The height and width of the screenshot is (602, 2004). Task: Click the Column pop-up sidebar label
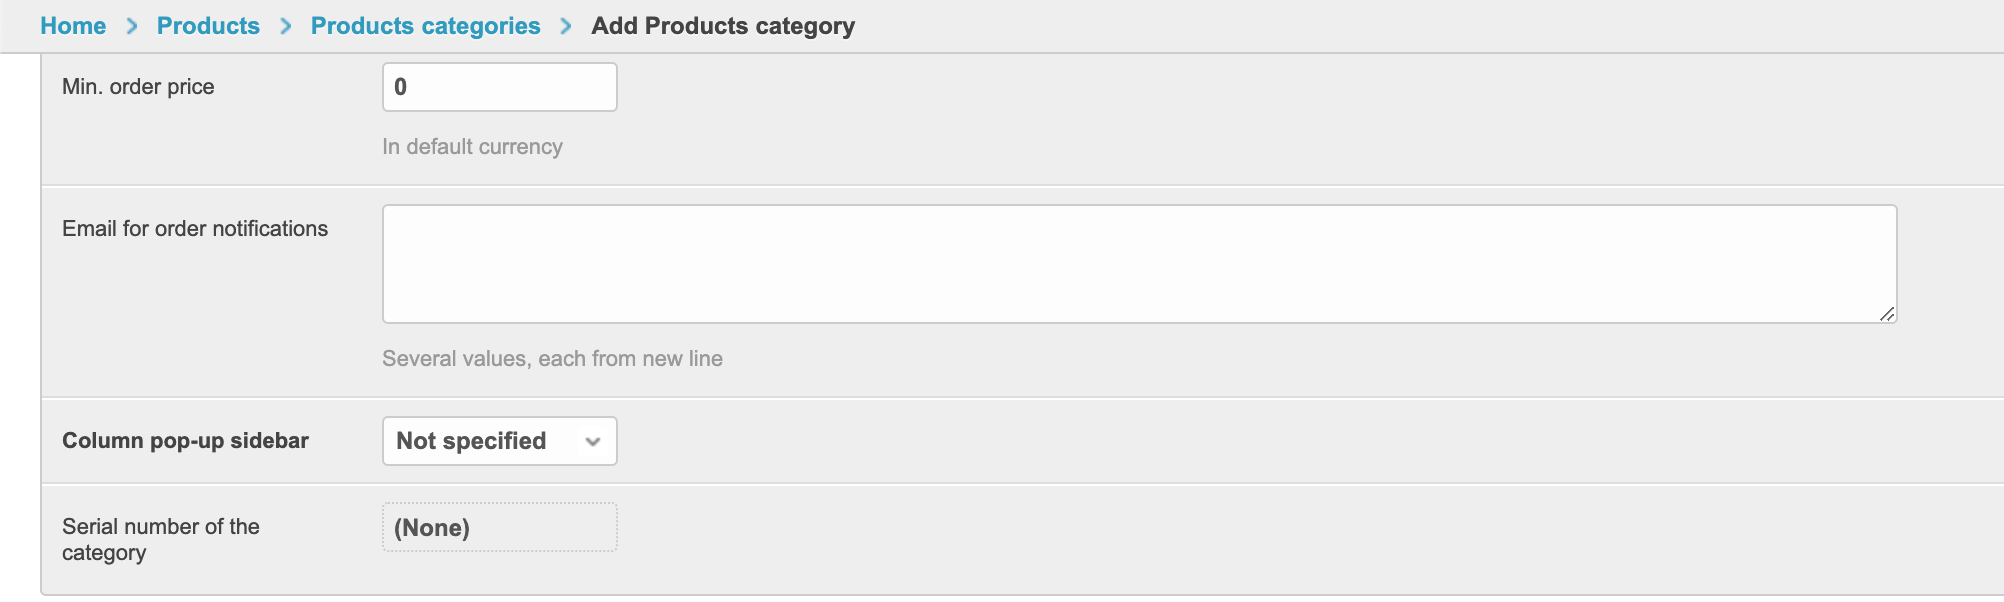[185, 441]
